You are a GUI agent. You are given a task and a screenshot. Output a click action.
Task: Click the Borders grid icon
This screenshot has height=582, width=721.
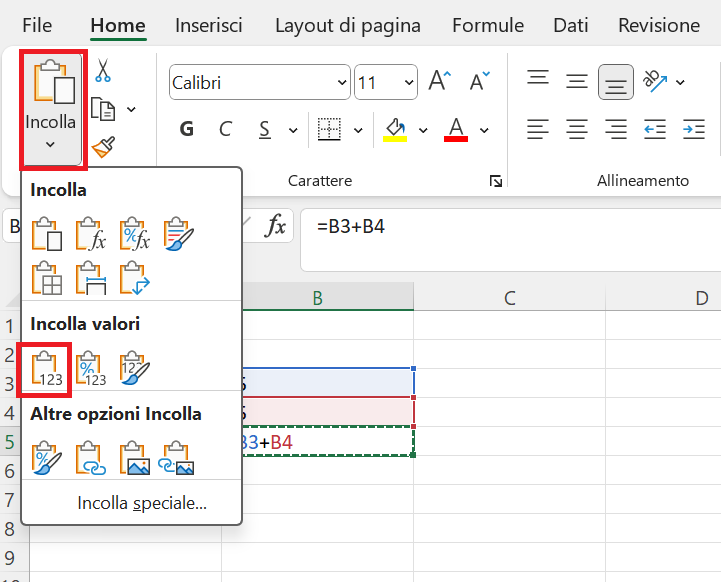329,129
